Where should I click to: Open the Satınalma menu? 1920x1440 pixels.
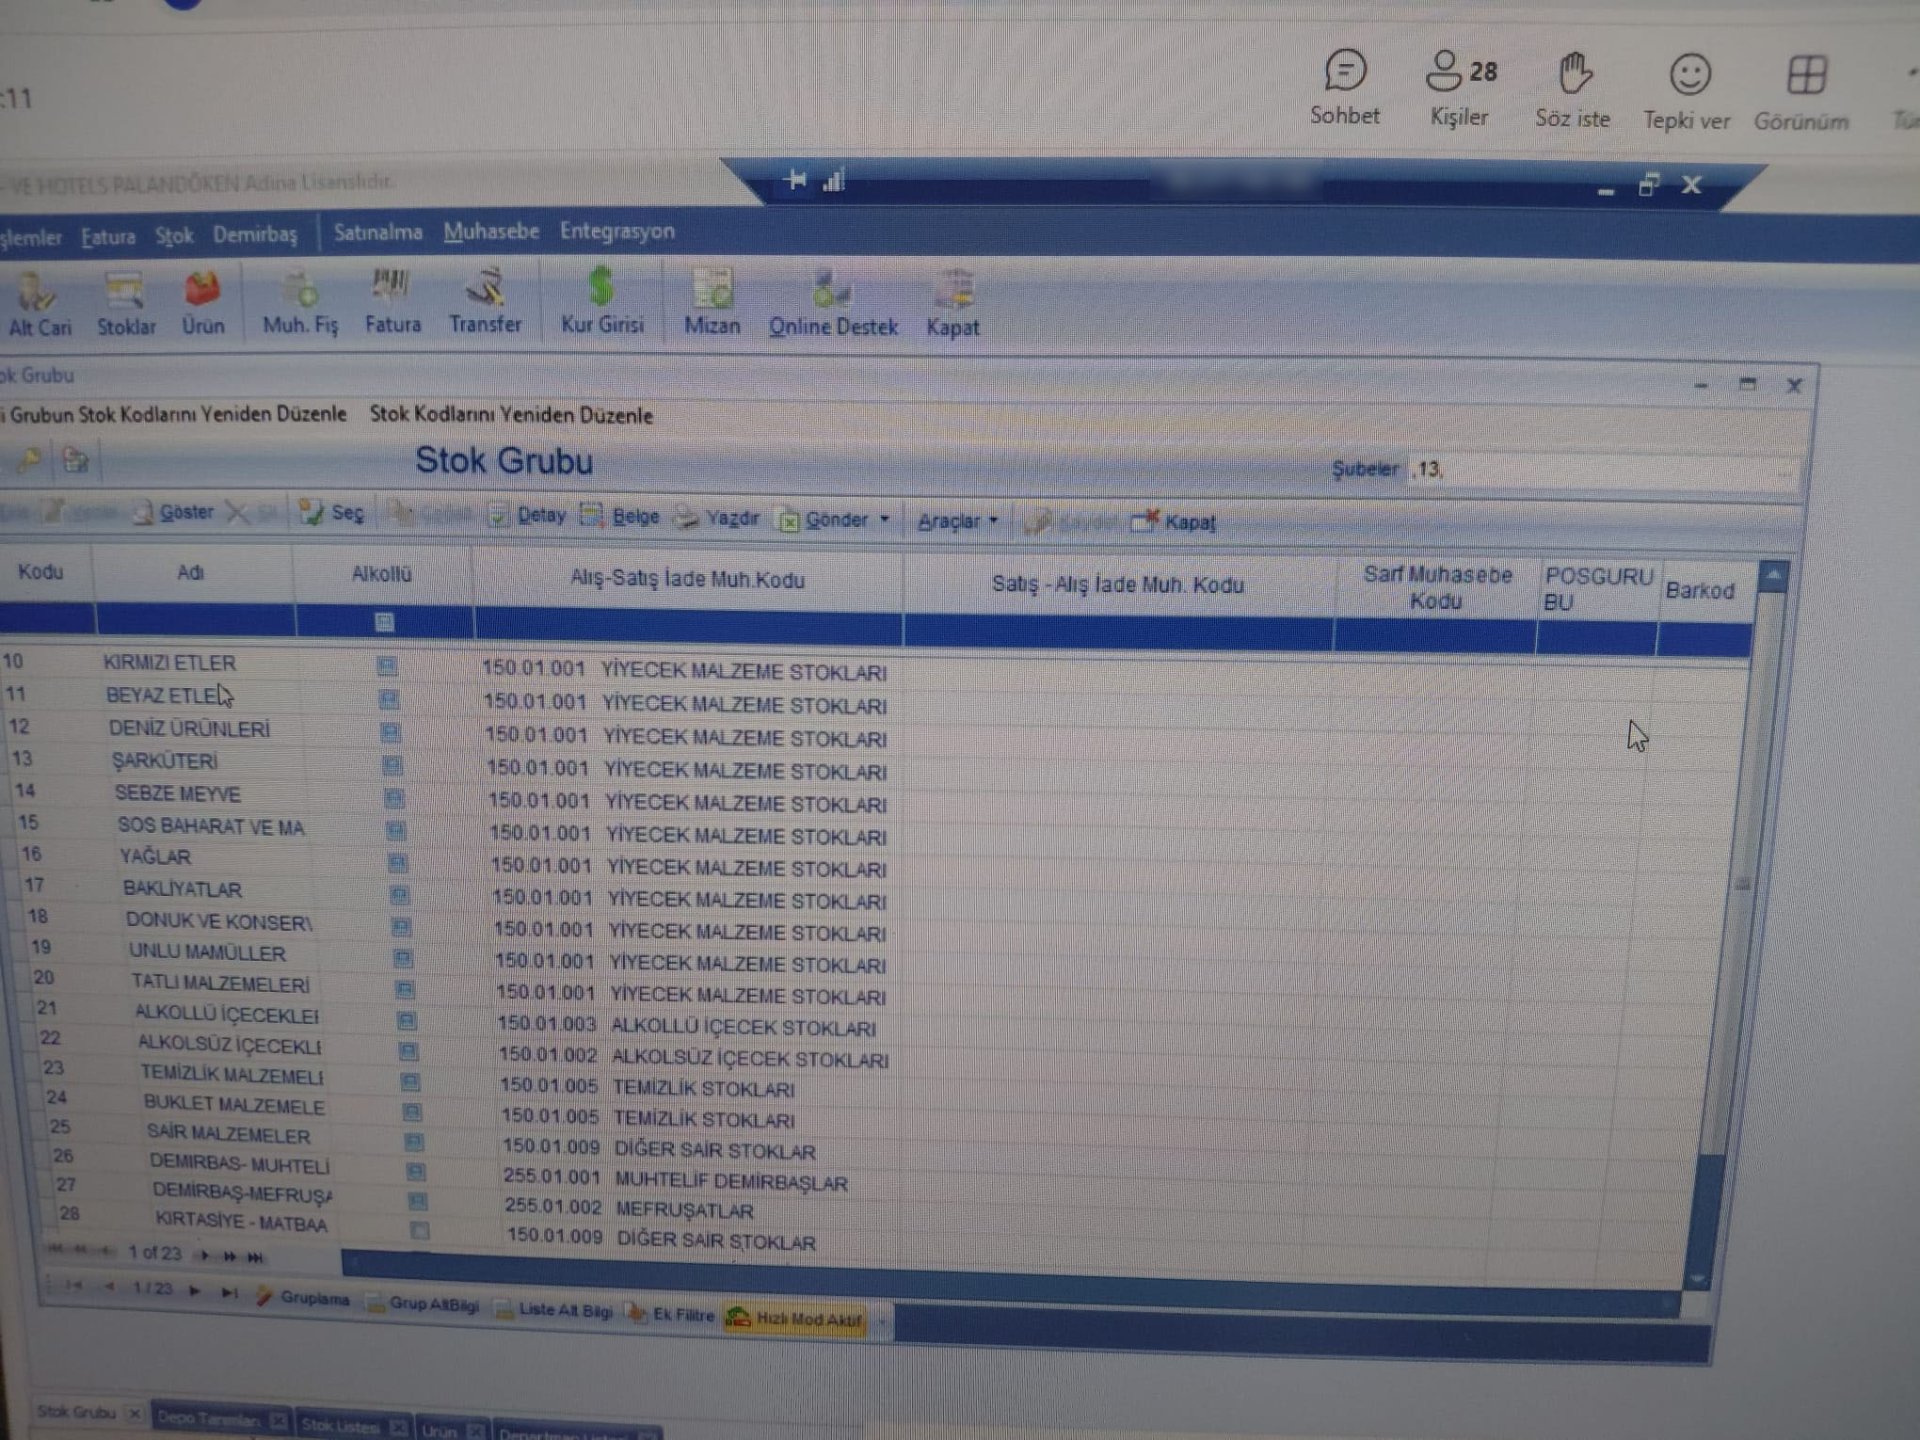(x=377, y=232)
